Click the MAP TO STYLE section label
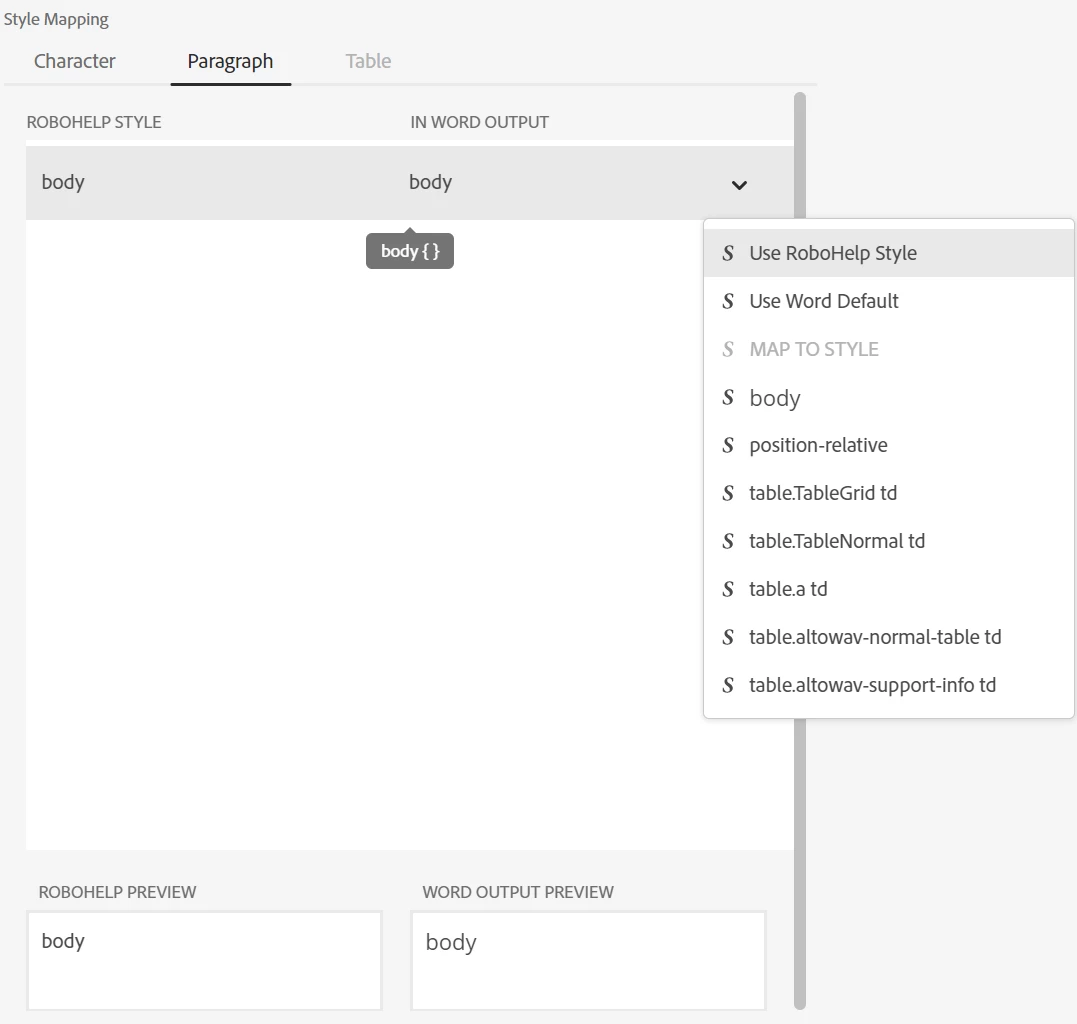The image size is (1077, 1024). (x=814, y=349)
